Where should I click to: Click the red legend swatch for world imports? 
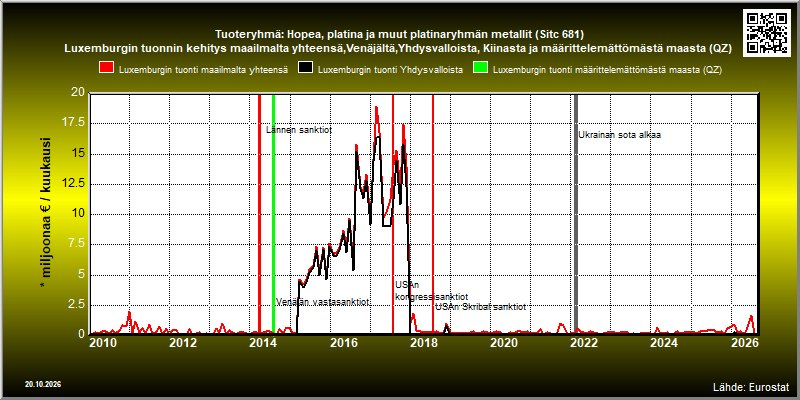coord(107,69)
